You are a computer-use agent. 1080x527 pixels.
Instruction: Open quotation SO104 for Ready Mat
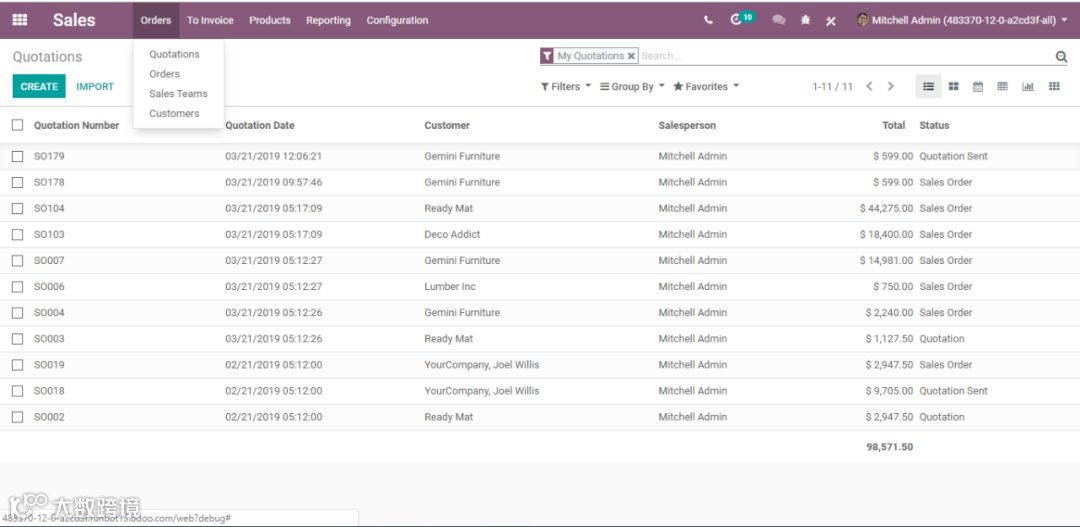click(x=540, y=209)
